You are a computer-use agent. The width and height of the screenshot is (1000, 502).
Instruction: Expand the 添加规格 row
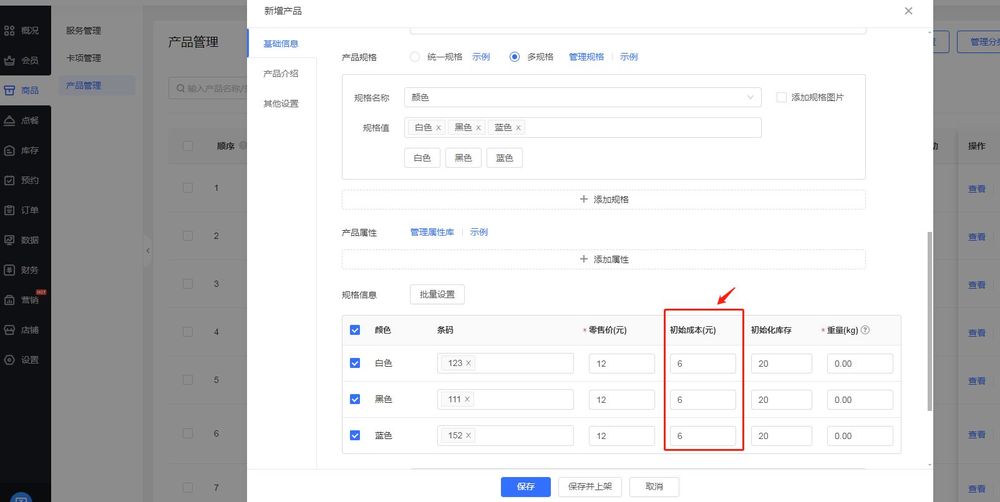click(x=603, y=199)
